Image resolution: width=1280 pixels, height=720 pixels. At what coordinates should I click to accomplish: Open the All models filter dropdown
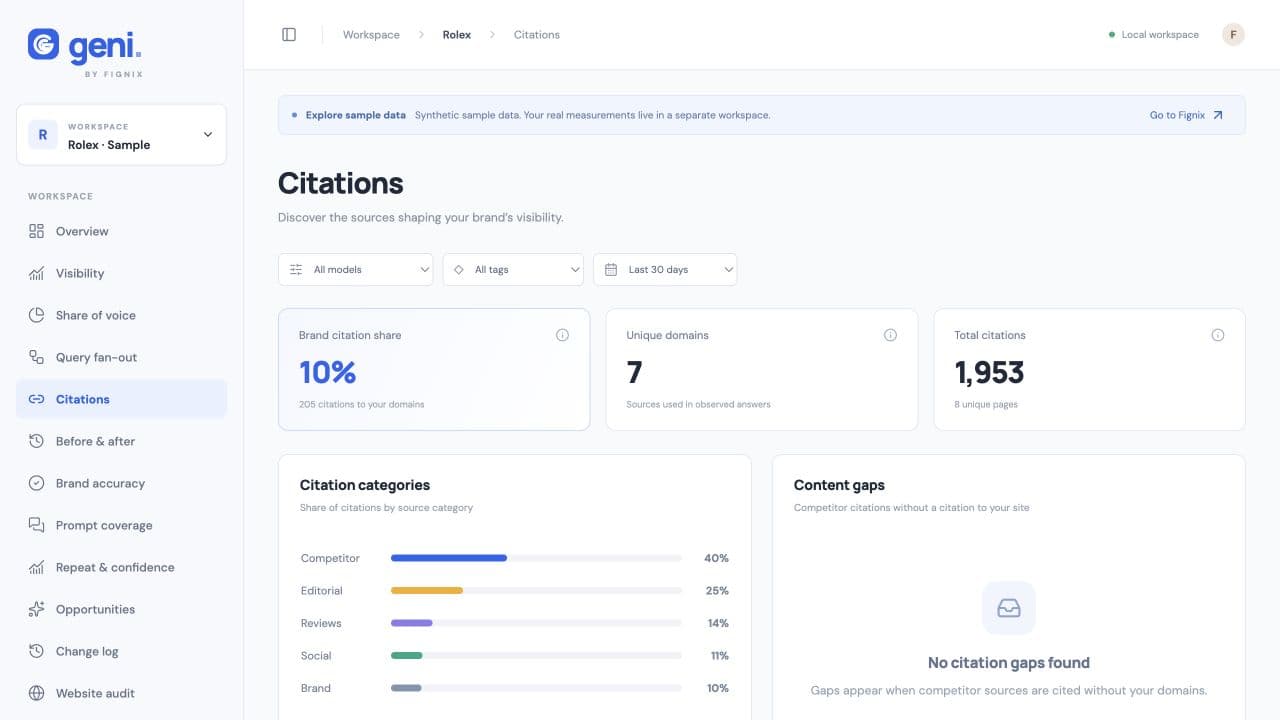pyautogui.click(x=355, y=270)
